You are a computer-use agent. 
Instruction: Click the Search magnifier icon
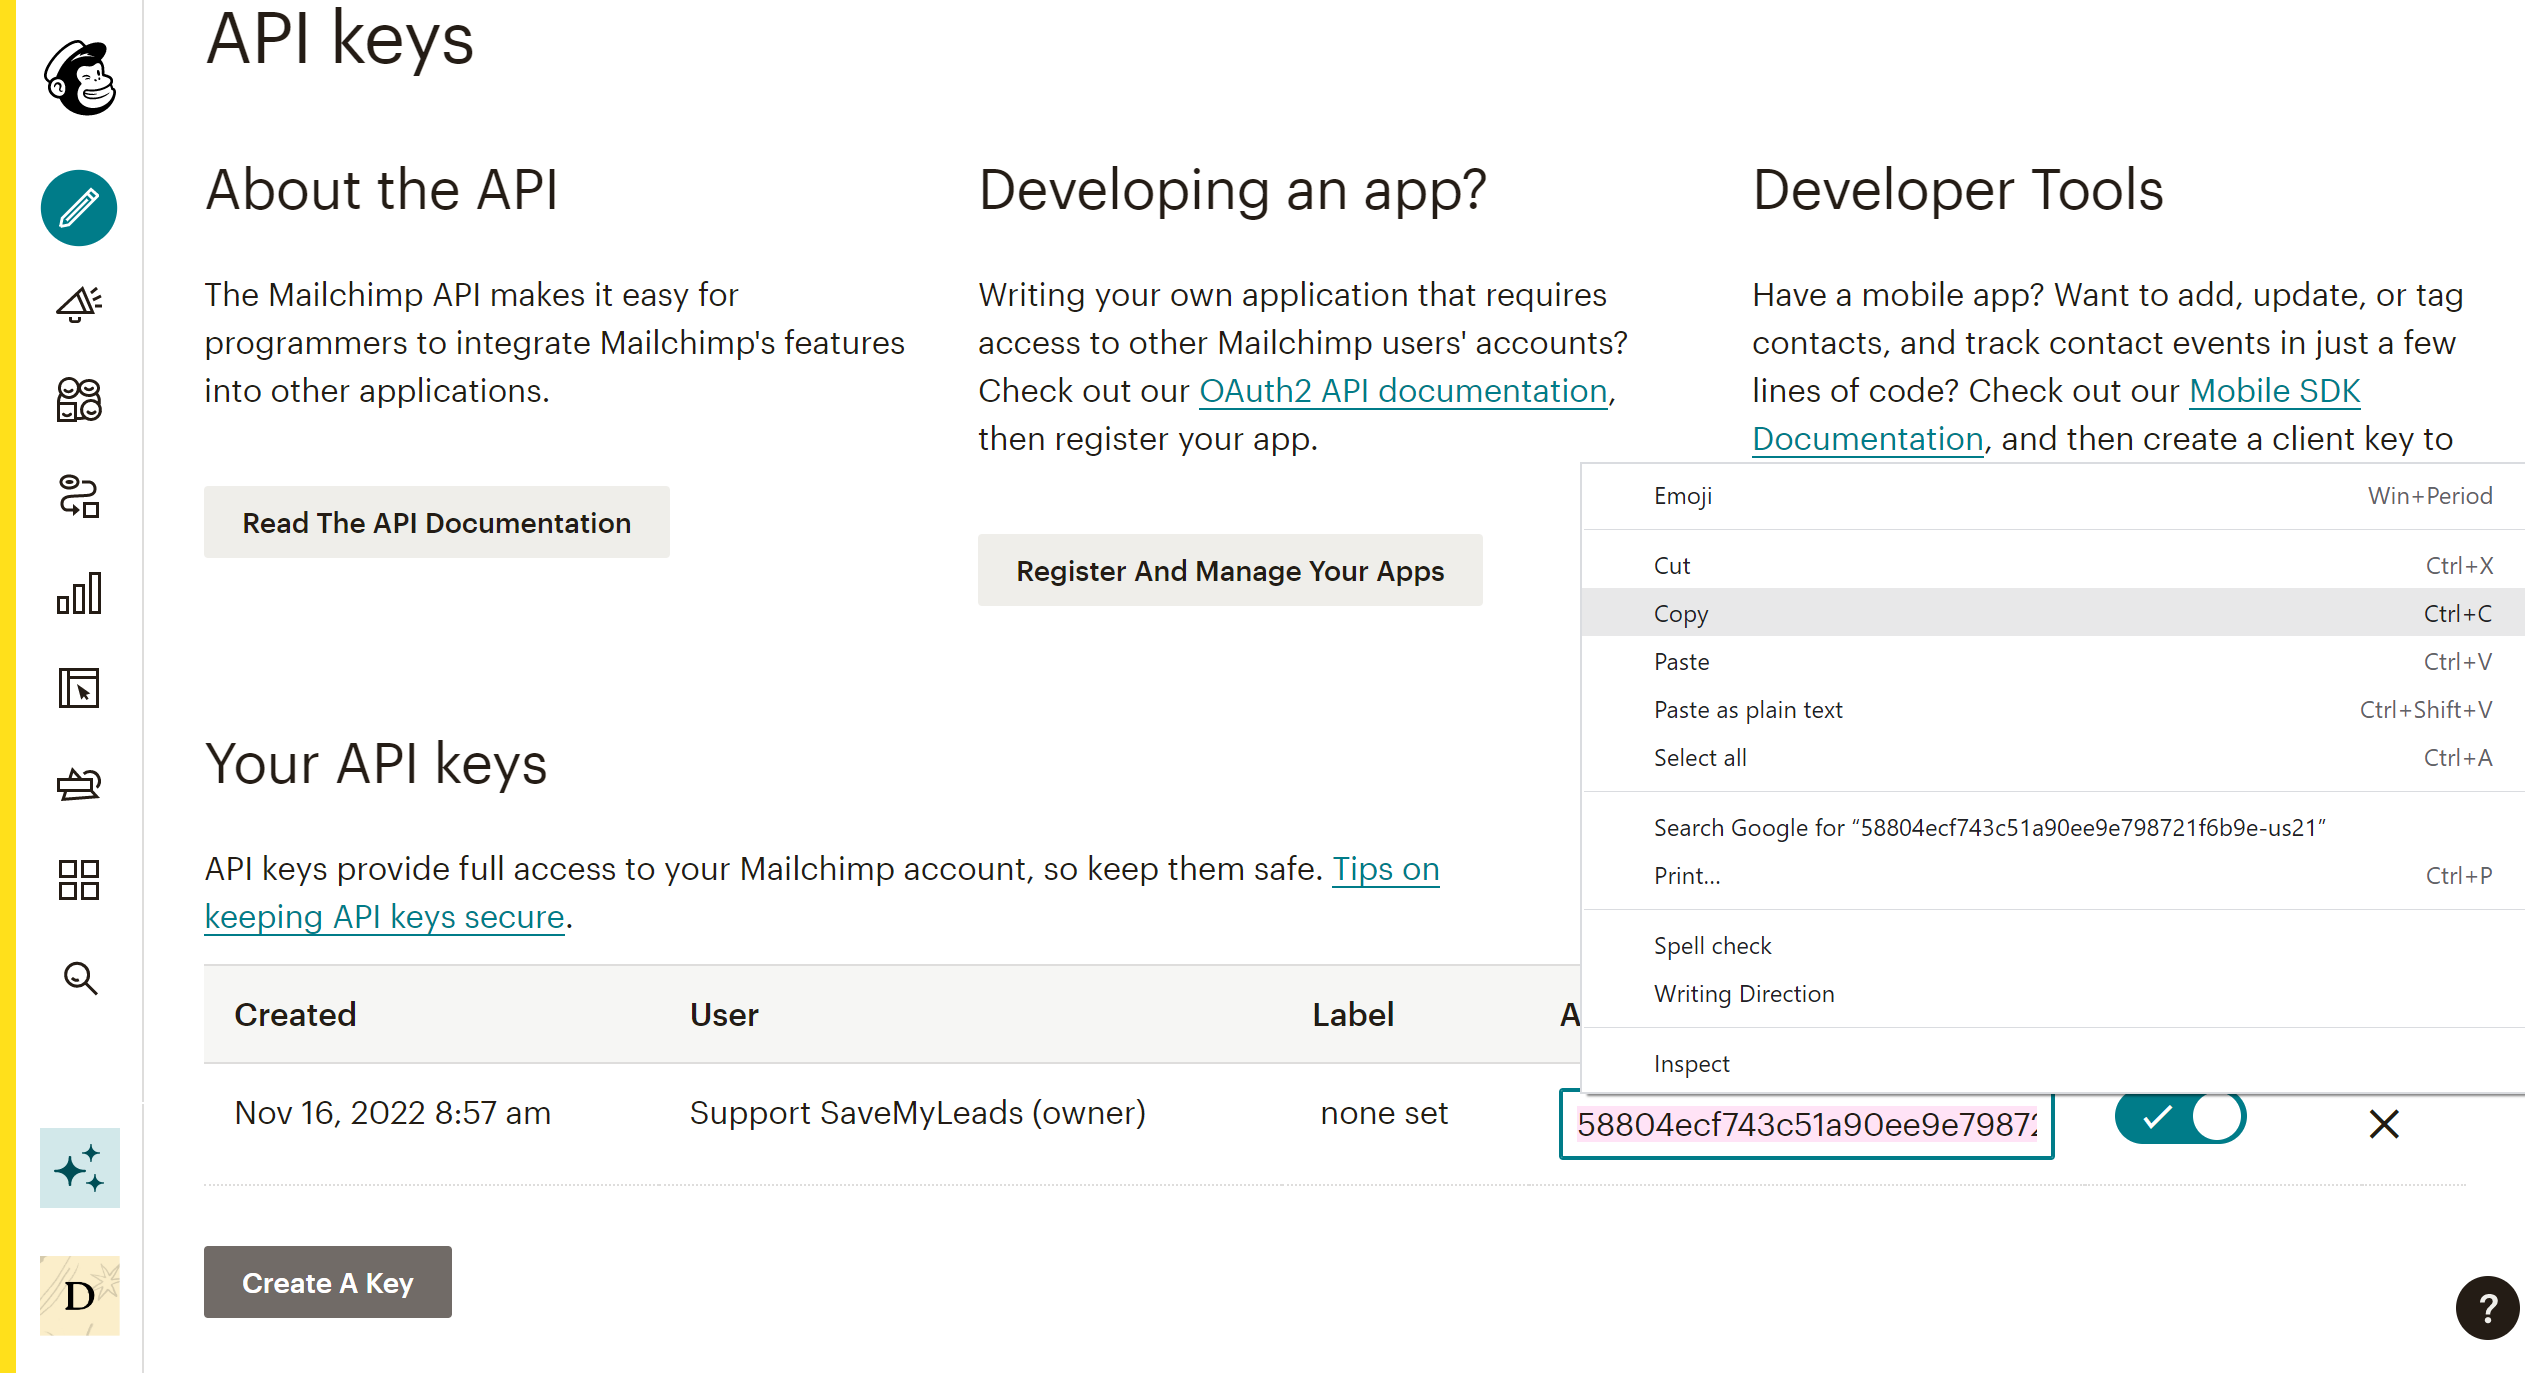tap(80, 978)
